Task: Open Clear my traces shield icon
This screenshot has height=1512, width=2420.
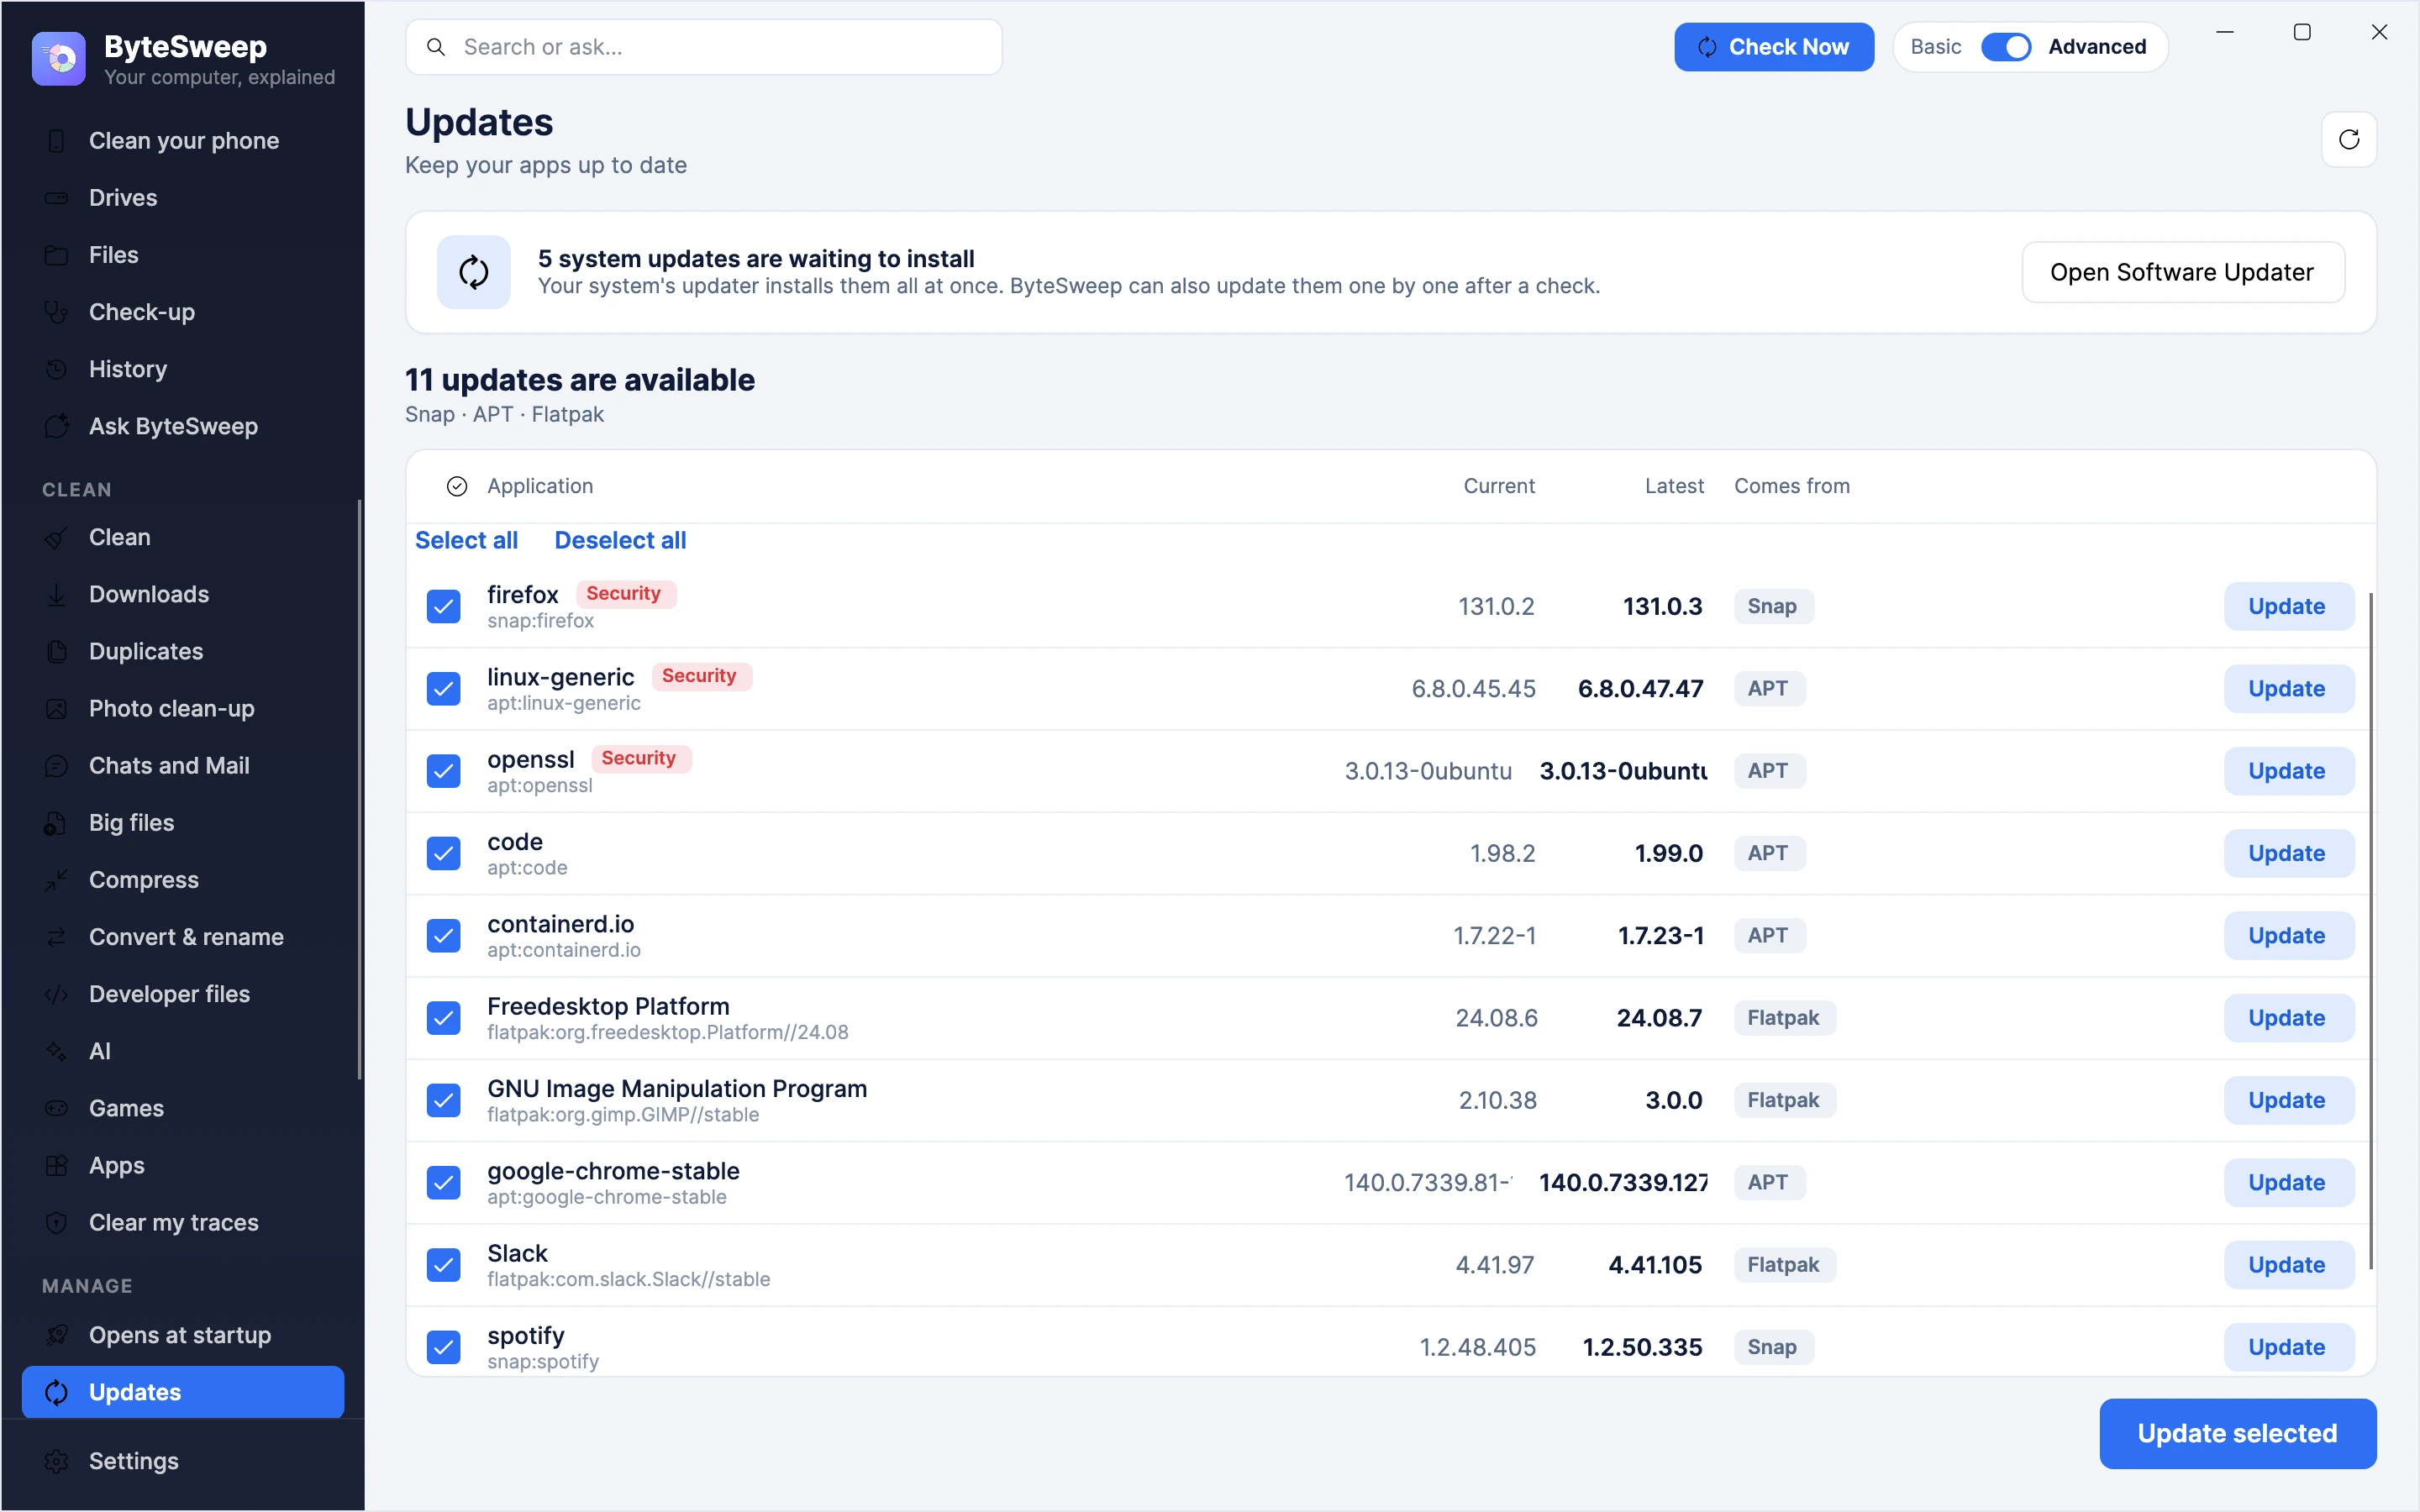Action: [57, 1222]
